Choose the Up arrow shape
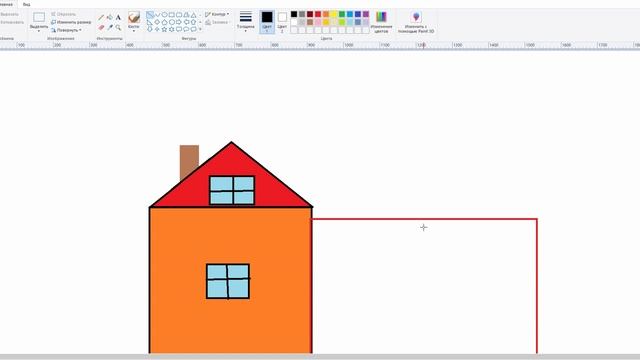The width and height of the screenshot is (640, 360). 193,22
